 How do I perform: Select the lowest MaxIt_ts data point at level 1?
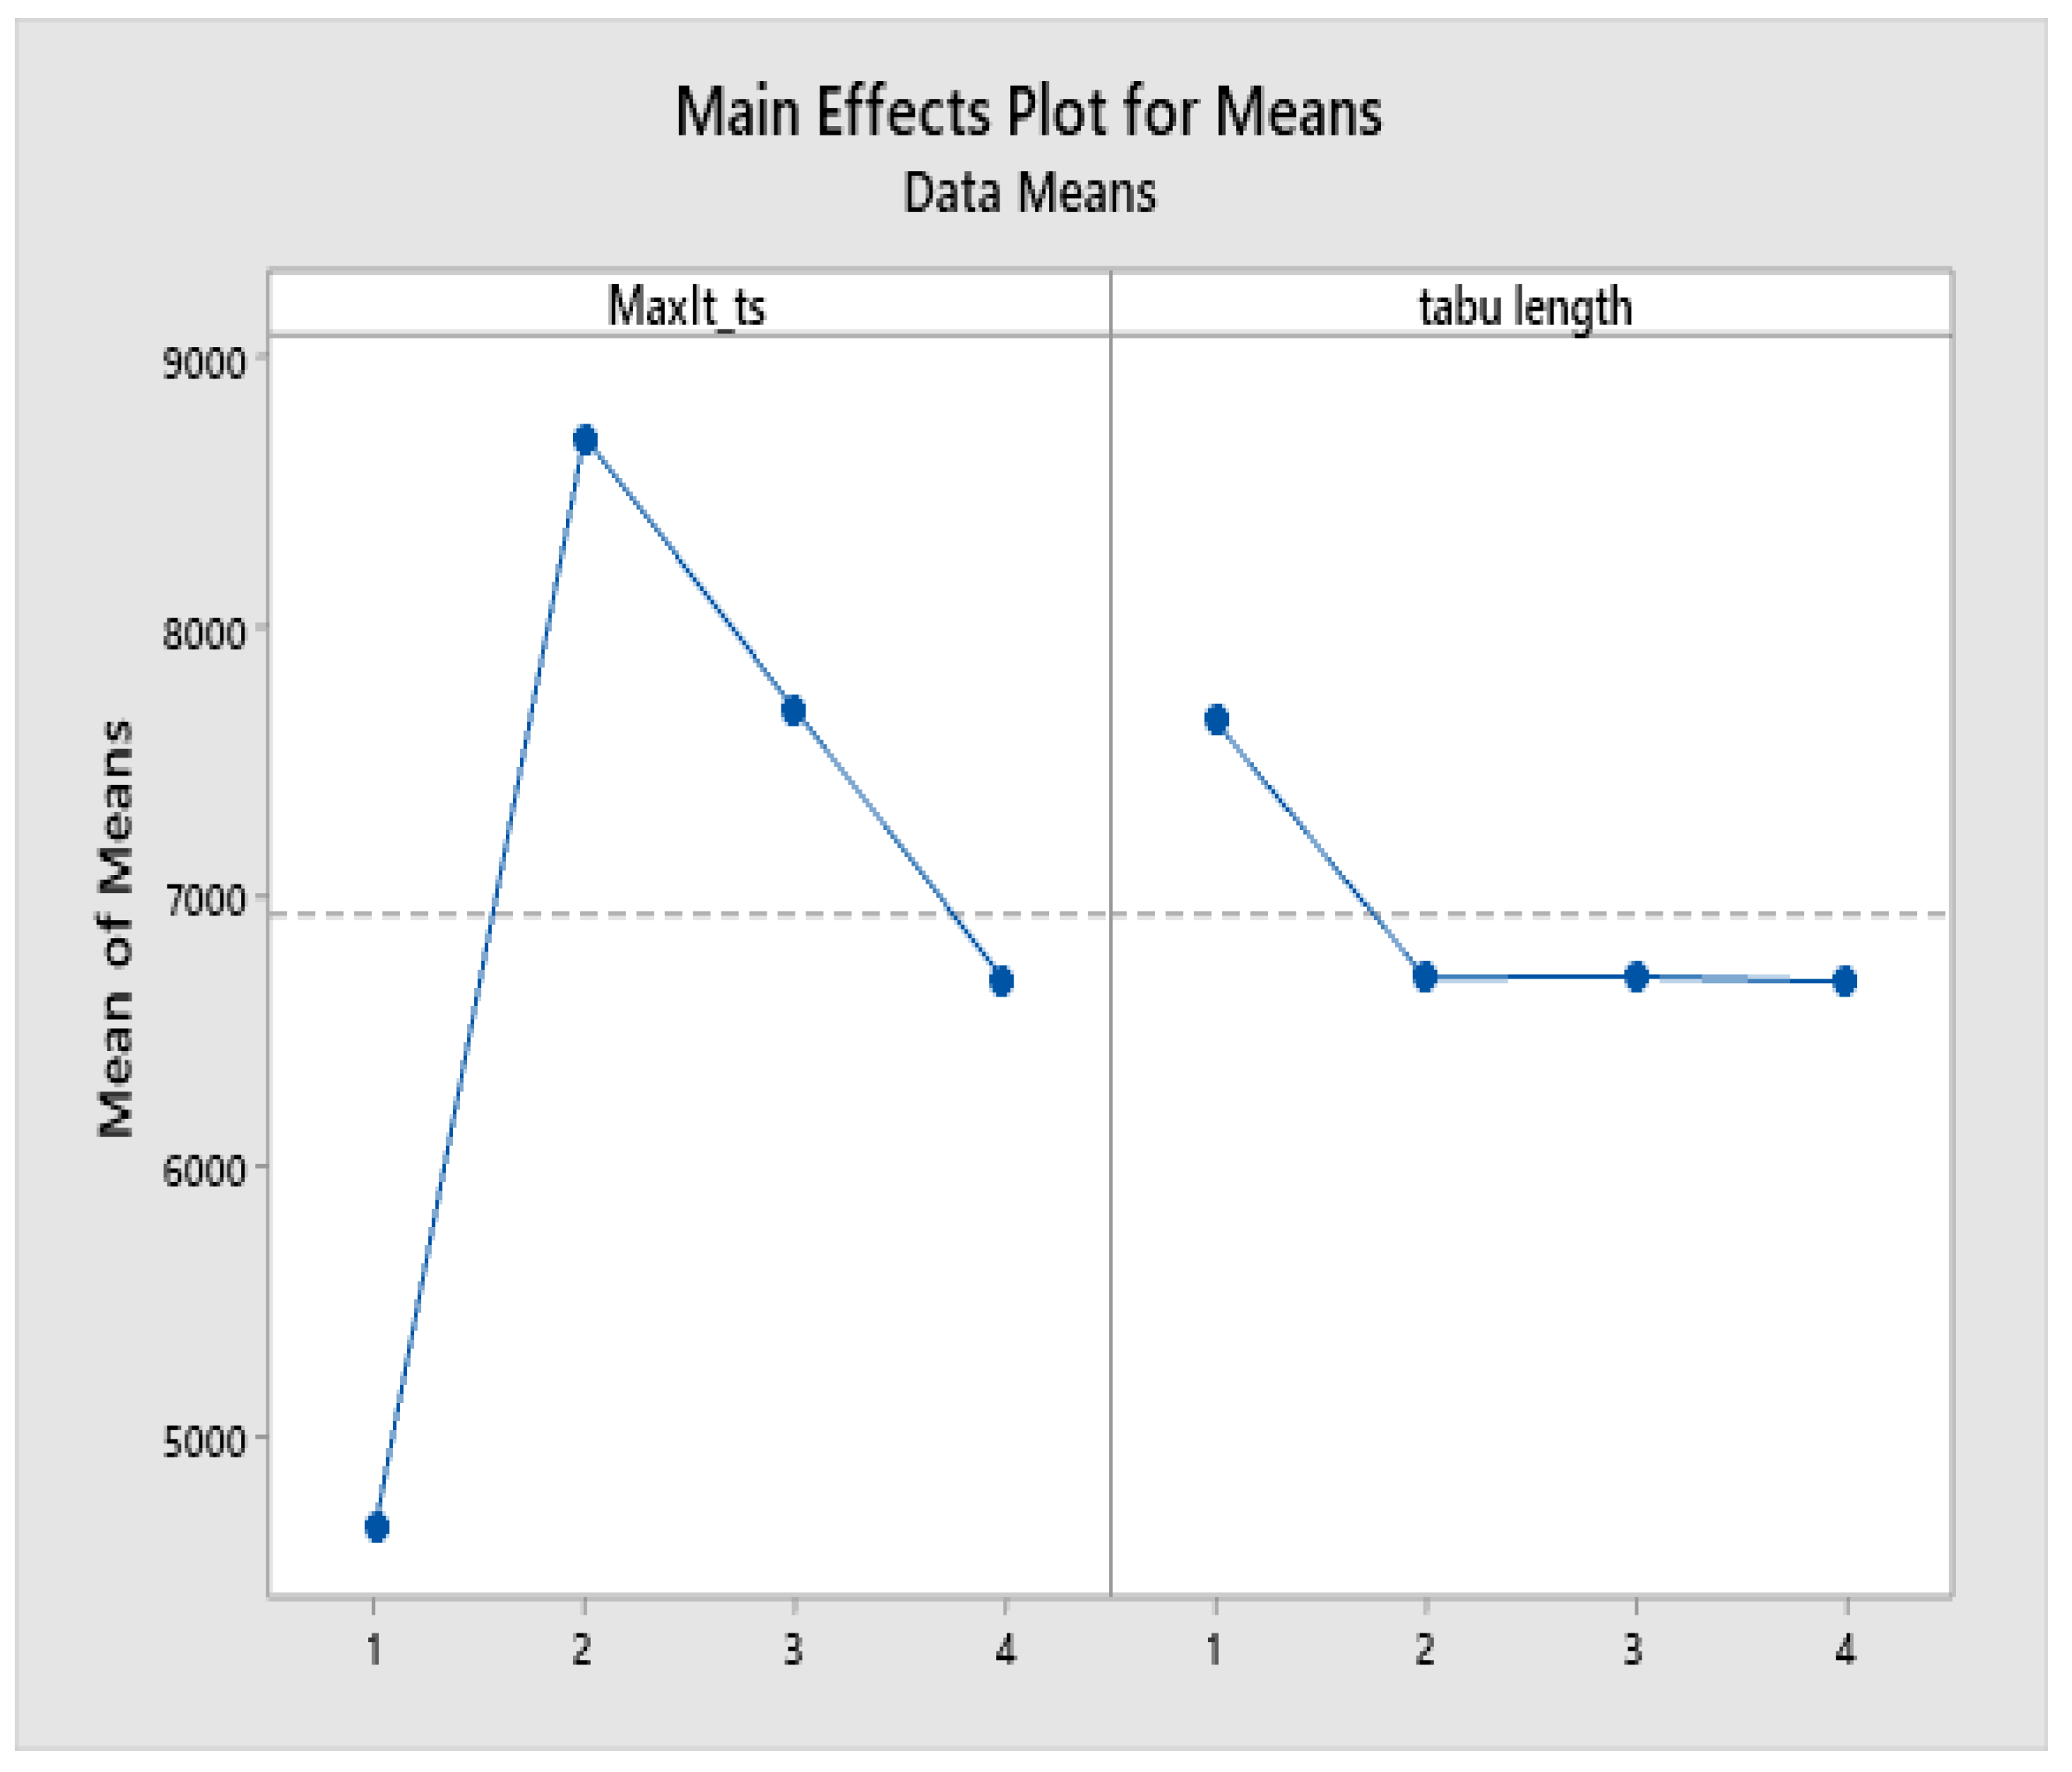376,1527
